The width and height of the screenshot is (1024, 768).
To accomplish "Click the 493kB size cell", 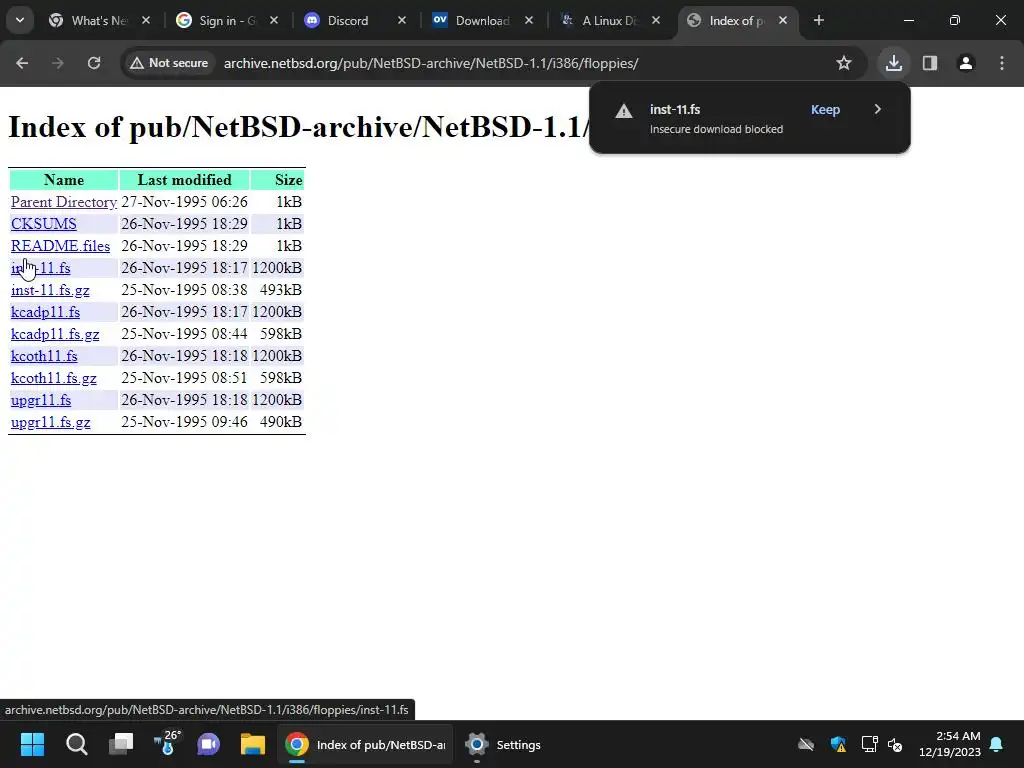I will pos(278,290).
